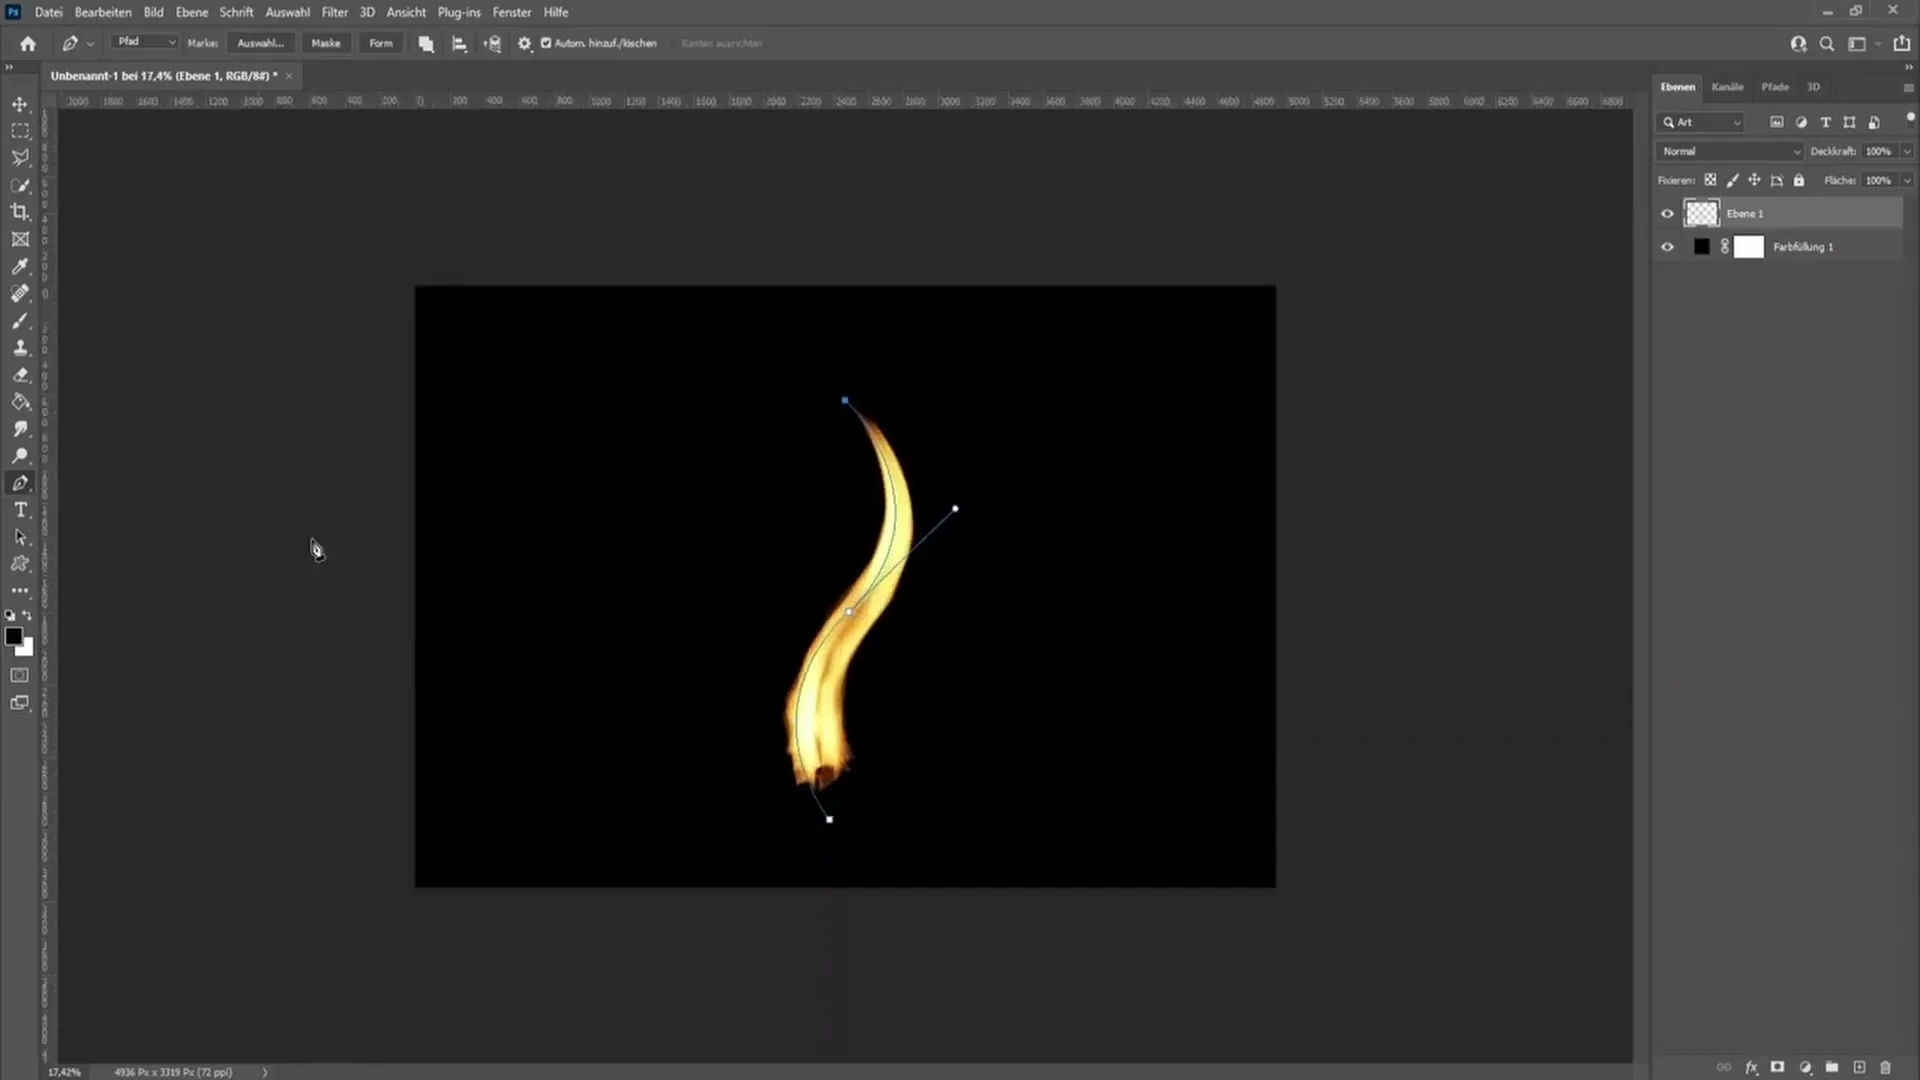Toggle layer filtering switch

[x=1910, y=120]
